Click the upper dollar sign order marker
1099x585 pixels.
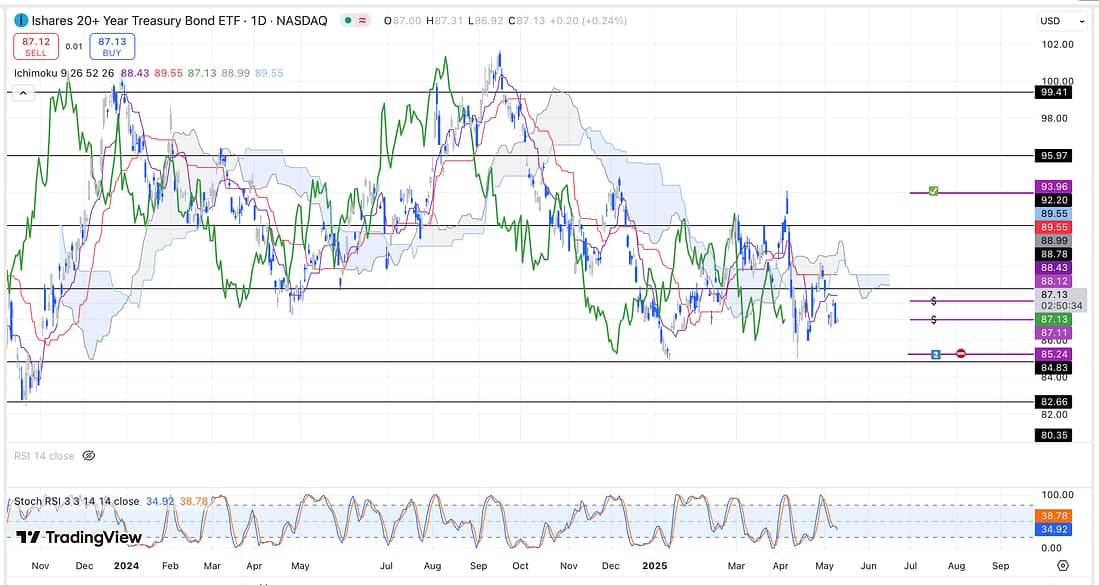coord(933,300)
